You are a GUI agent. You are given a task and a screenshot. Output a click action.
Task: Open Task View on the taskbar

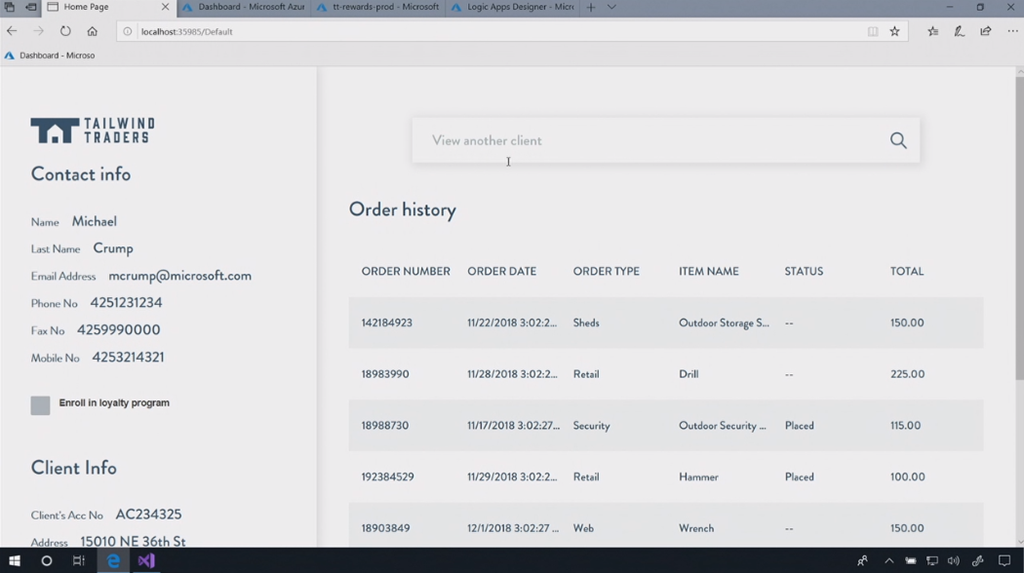coord(79,561)
